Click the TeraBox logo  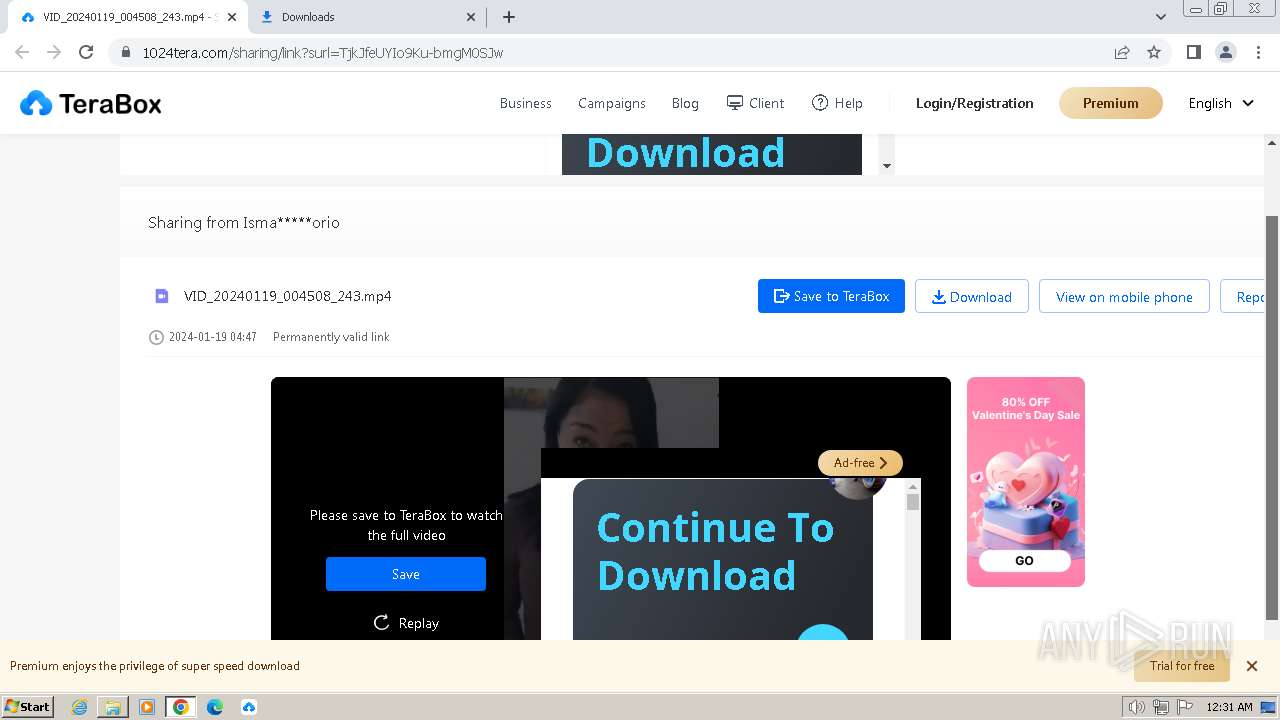[90, 103]
